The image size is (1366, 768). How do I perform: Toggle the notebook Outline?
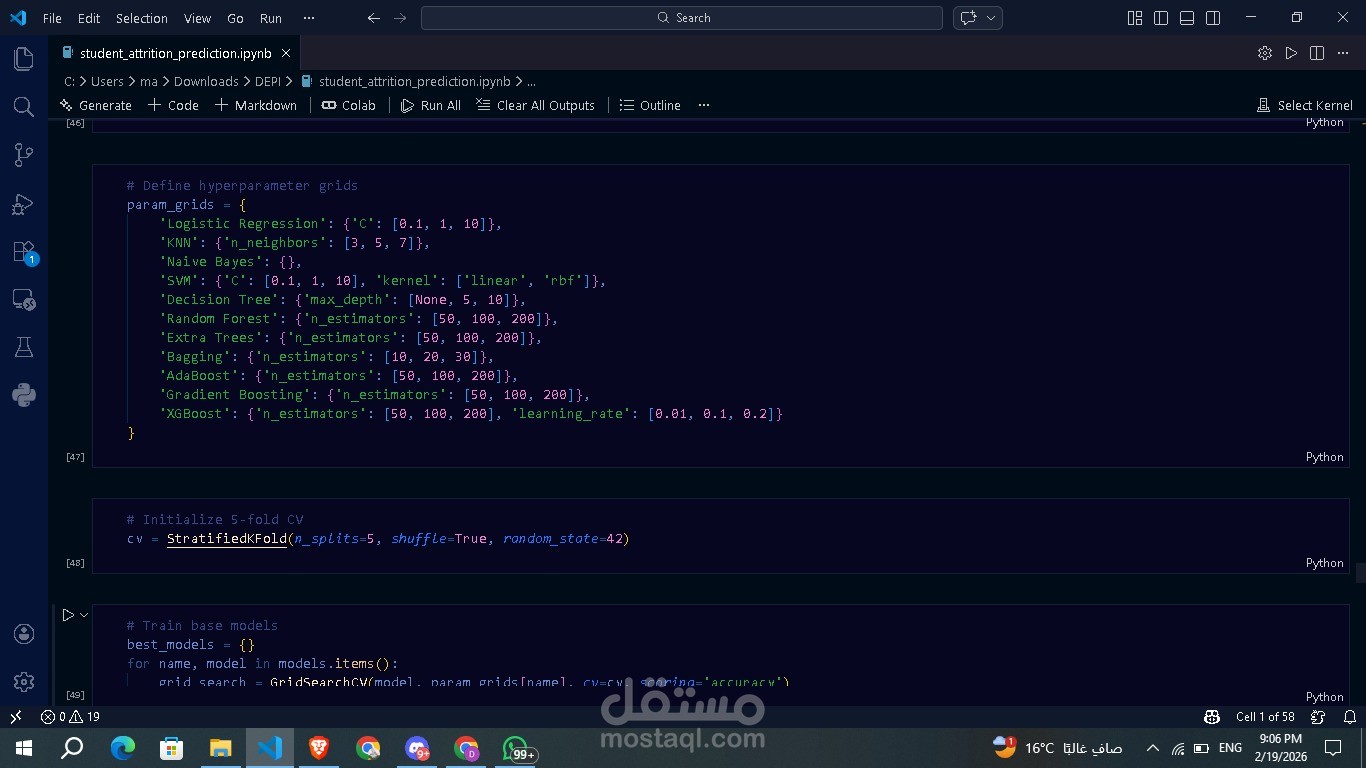(x=650, y=105)
